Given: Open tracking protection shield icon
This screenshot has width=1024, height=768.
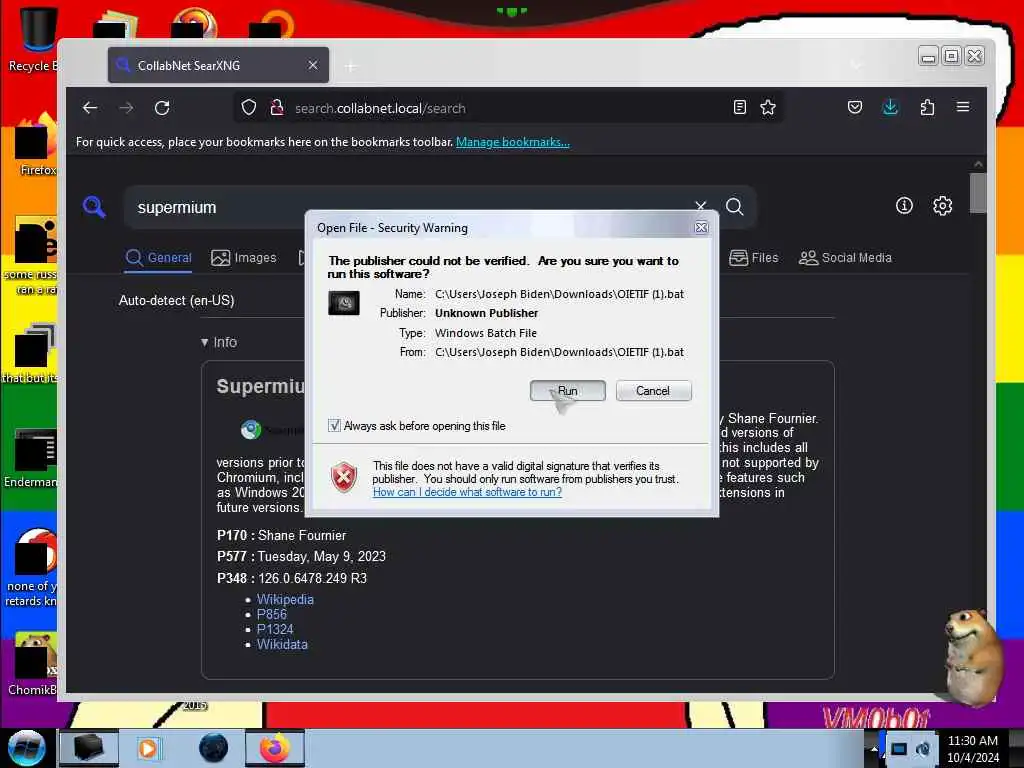Looking at the screenshot, I should (249, 107).
